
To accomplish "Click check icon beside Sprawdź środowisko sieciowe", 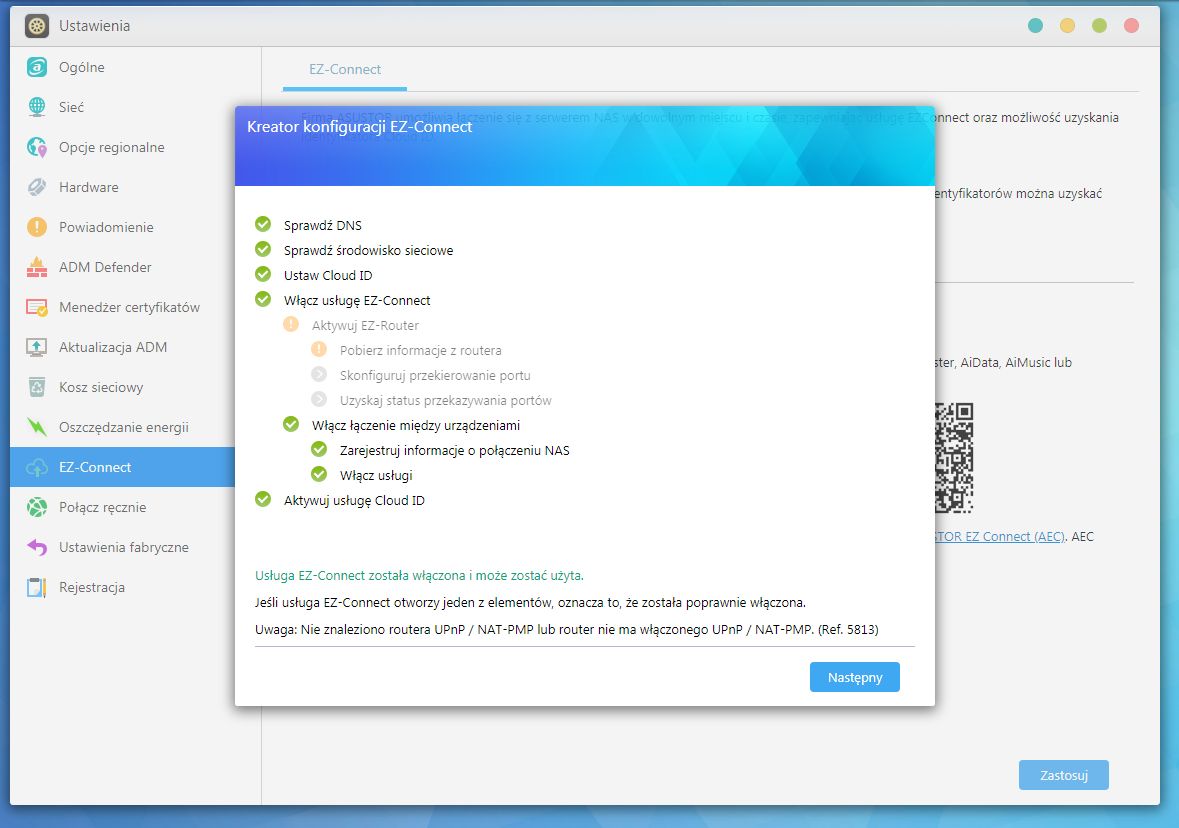I will pyautogui.click(x=263, y=249).
